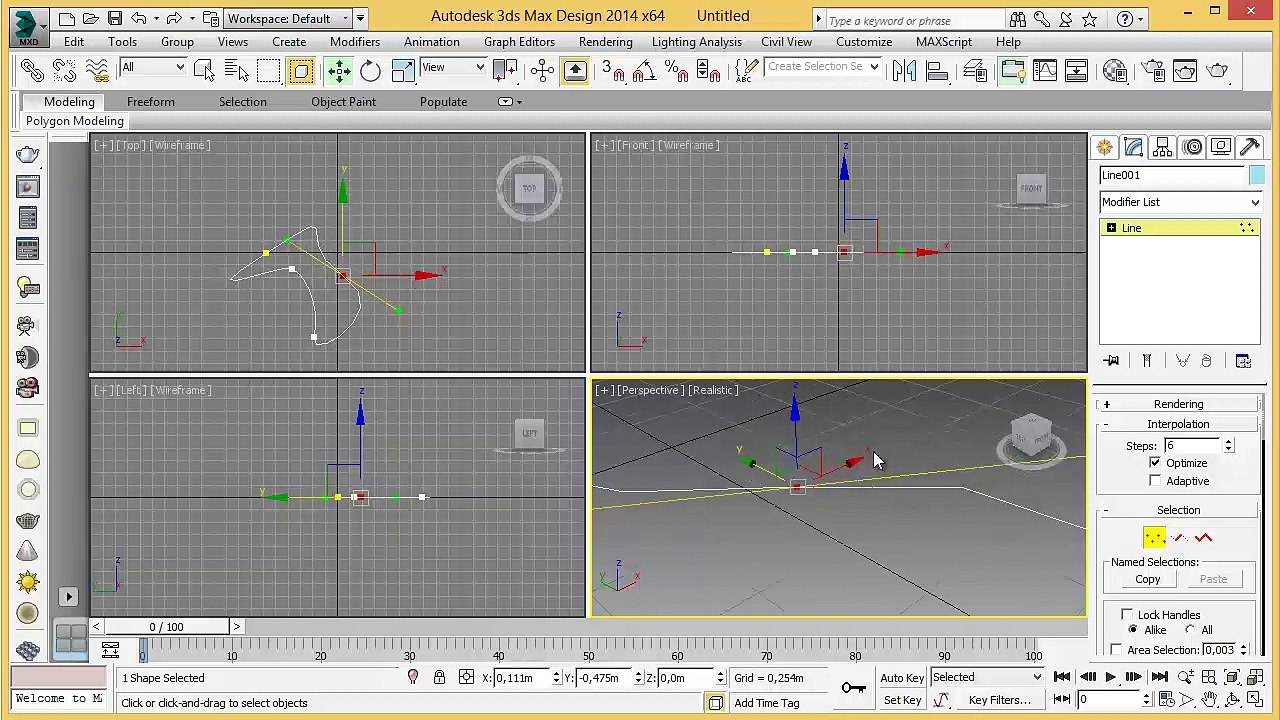Activate Select and Scale tool

pos(403,69)
